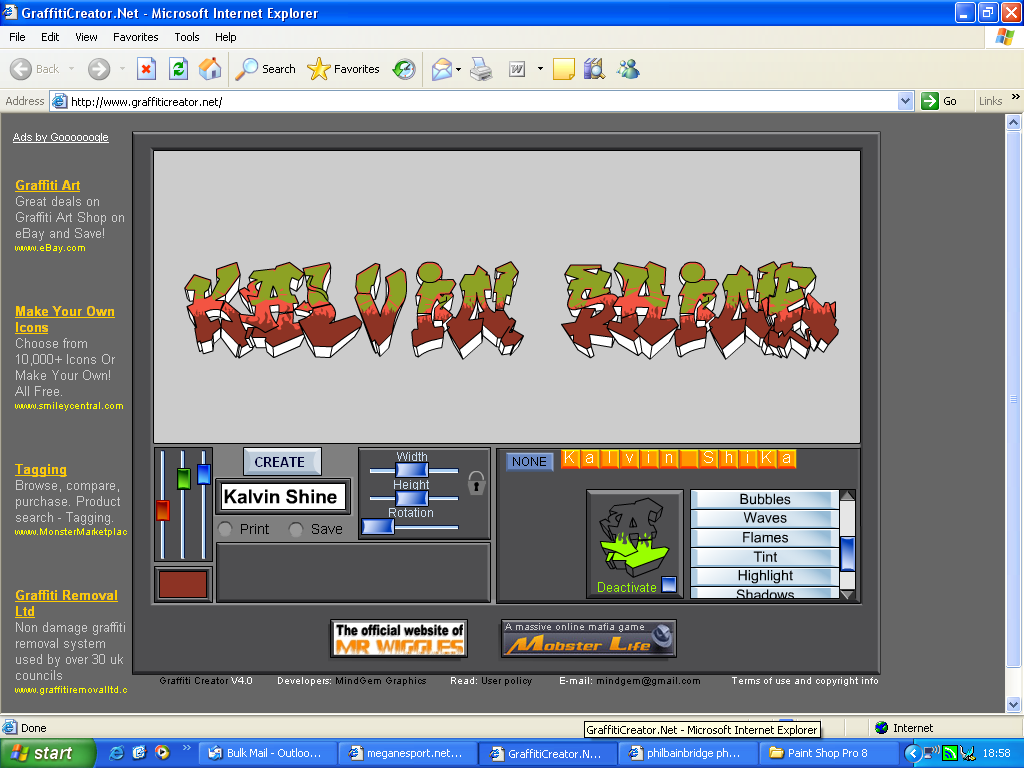Open Messenger people icon
The width and height of the screenshot is (1024, 768).
tap(628, 69)
